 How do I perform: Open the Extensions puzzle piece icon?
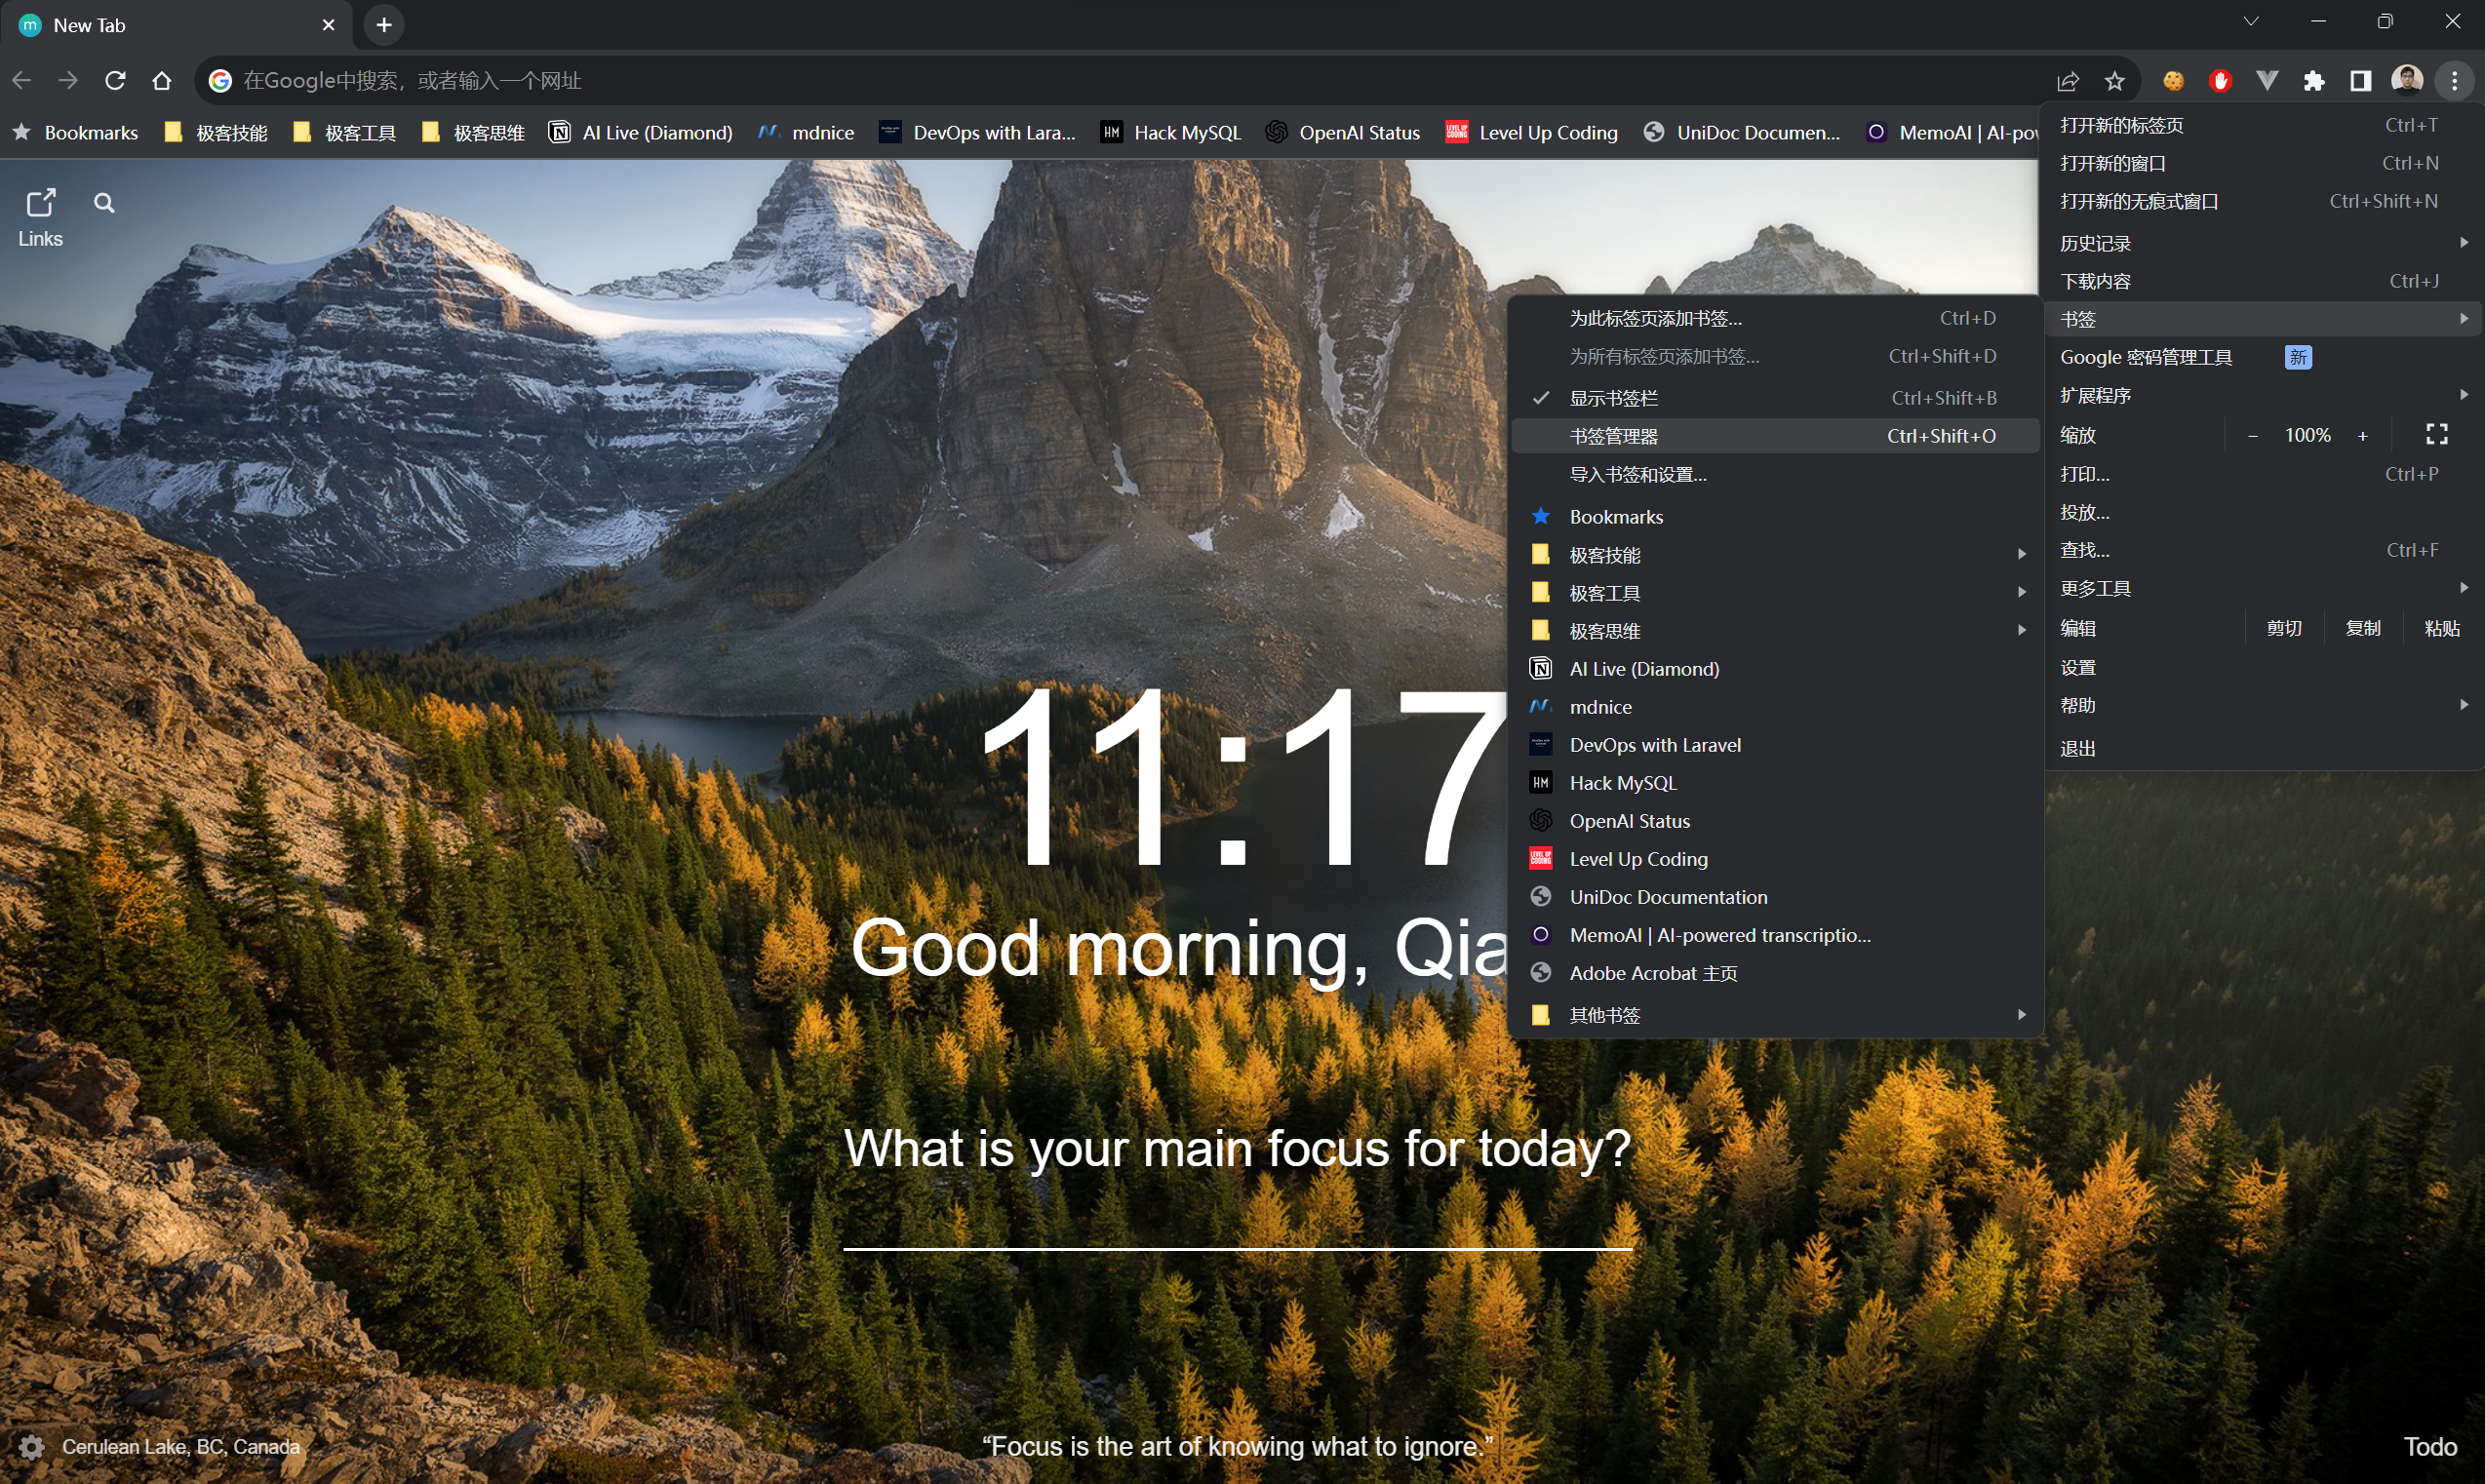pos(2314,81)
